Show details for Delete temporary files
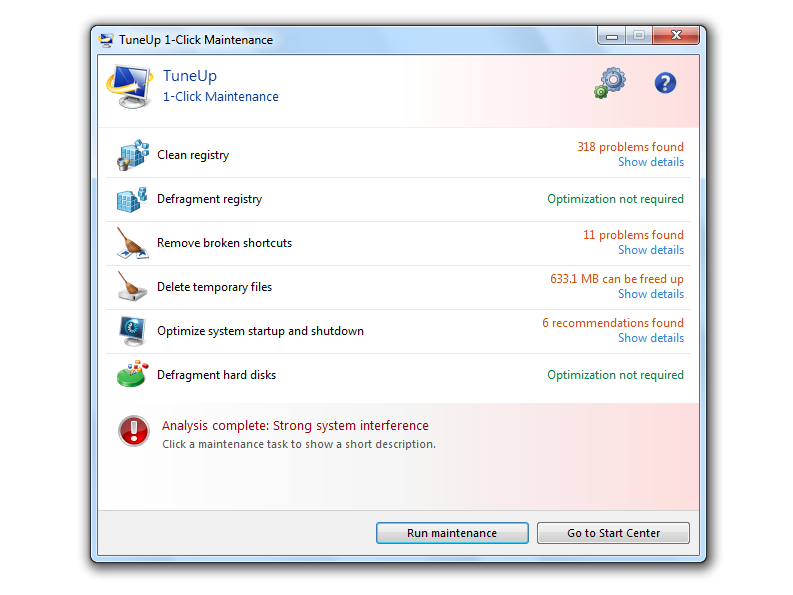 [x=651, y=294]
